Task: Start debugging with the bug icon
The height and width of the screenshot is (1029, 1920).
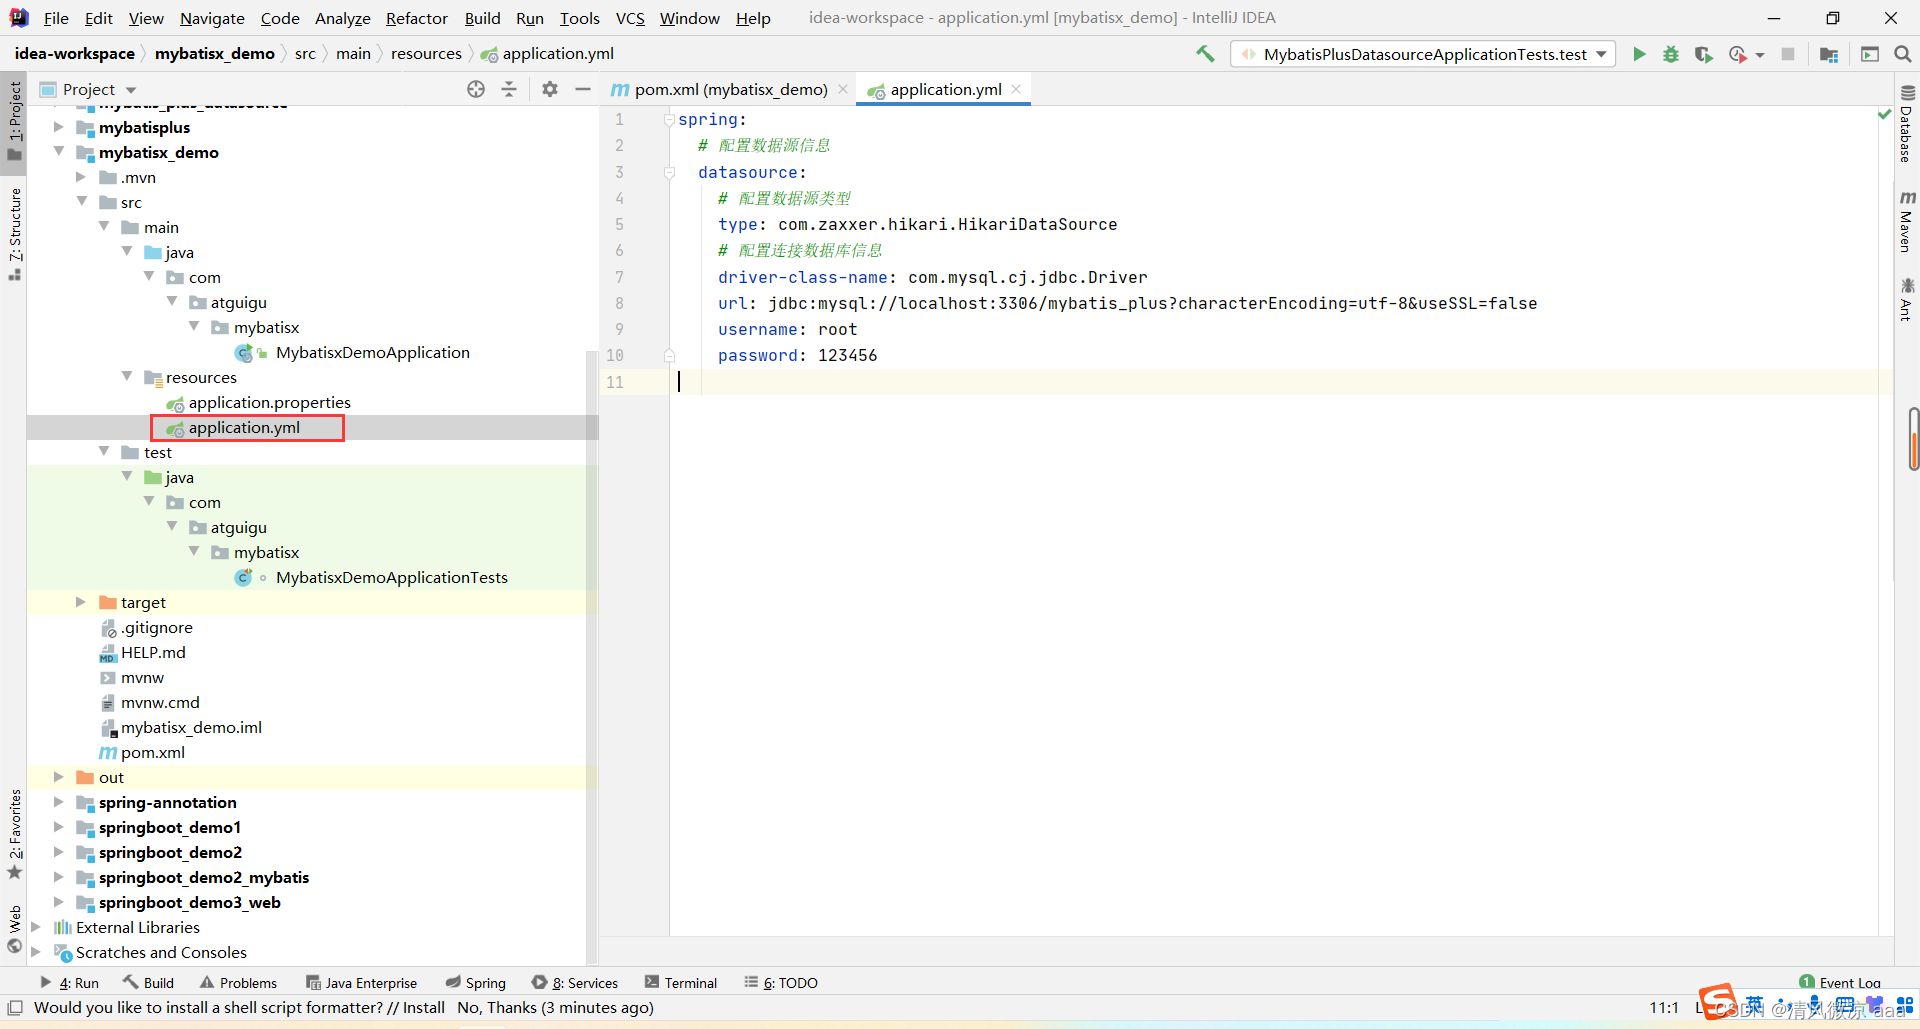Action: click(1671, 54)
